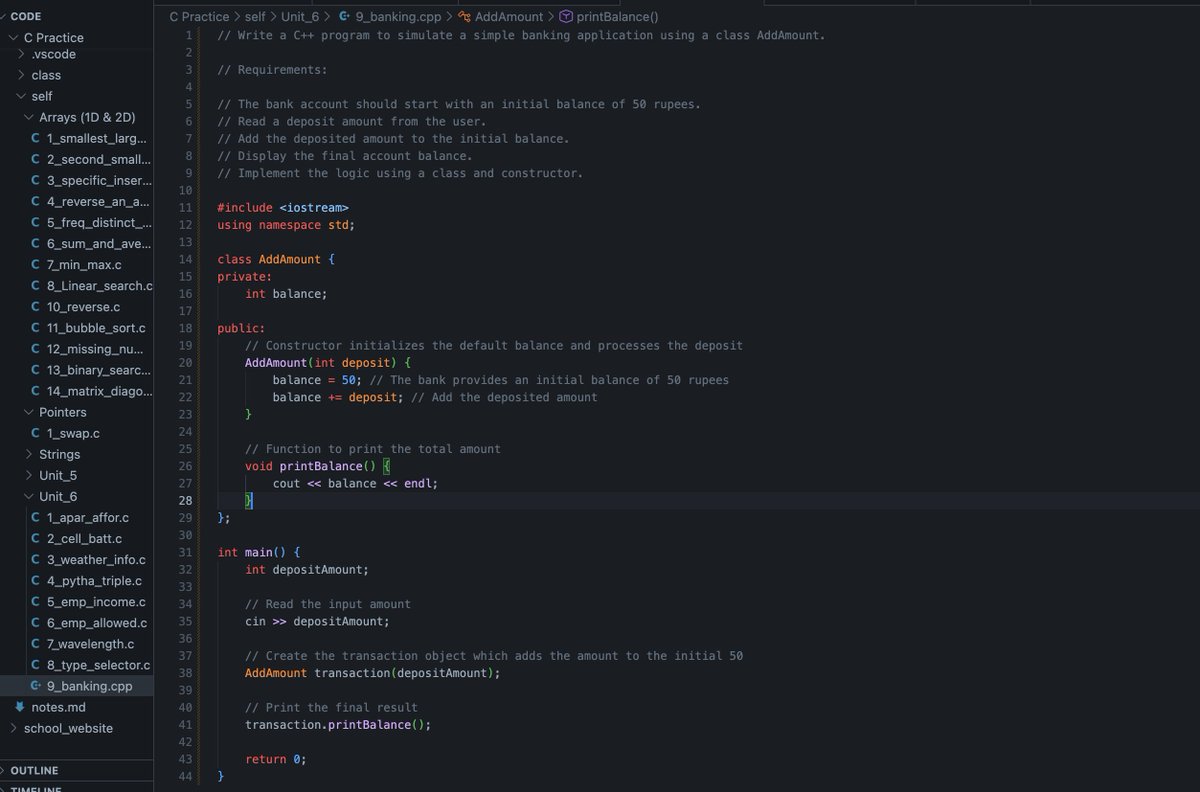Click the 9_banking.cpp breadcrumb
Viewport: 1200px width, 792px height.
click(399, 16)
